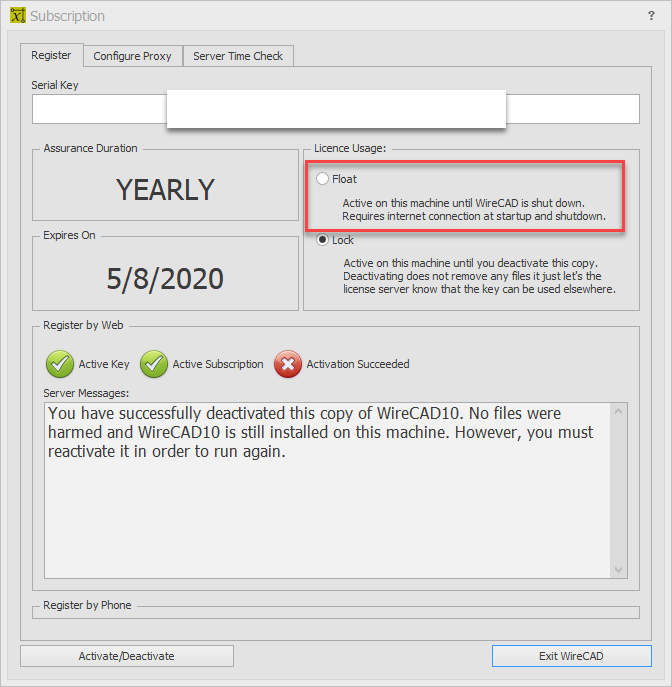The image size is (672, 687).
Task: Open the help question mark button
Action: [651, 16]
